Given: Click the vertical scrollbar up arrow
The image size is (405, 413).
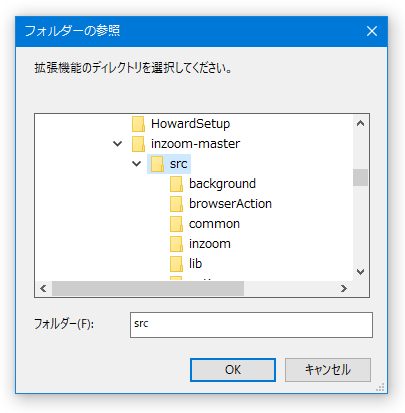Looking at the screenshot, I should (x=360, y=123).
